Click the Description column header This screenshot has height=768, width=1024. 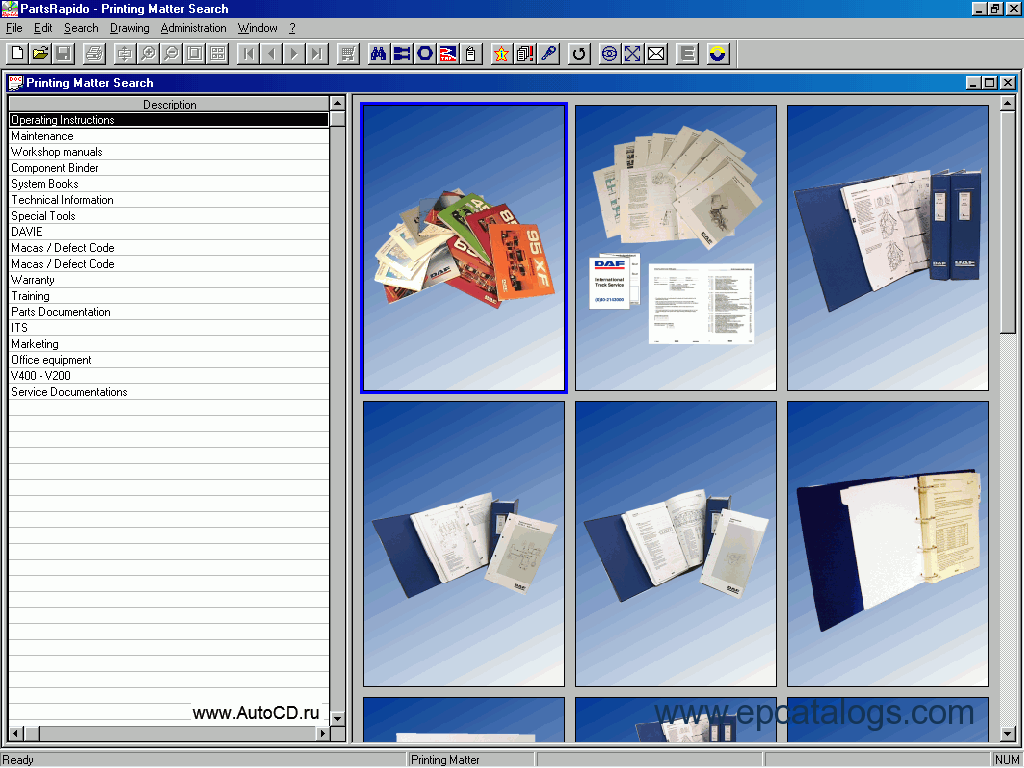[169, 104]
